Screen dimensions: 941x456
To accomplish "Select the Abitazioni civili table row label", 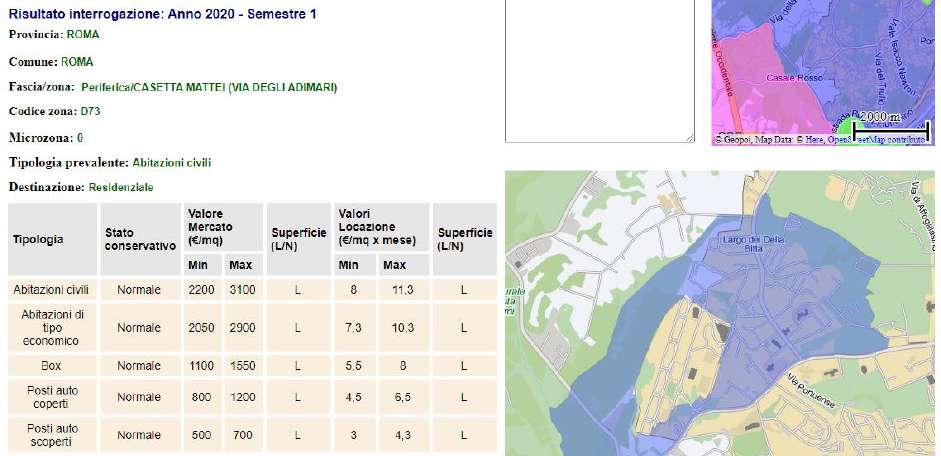I will tap(52, 290).
